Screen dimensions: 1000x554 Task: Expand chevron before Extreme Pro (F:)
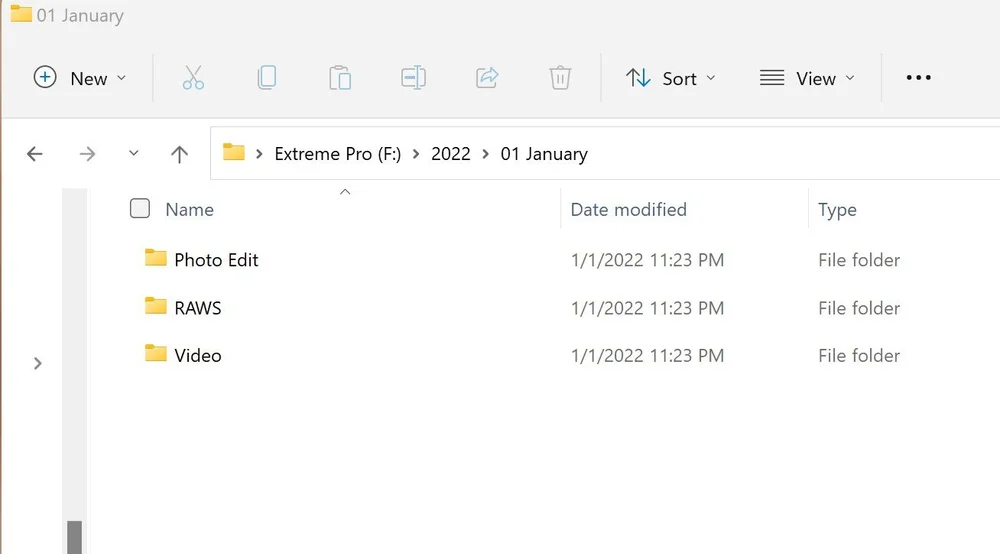coord(259,154)
